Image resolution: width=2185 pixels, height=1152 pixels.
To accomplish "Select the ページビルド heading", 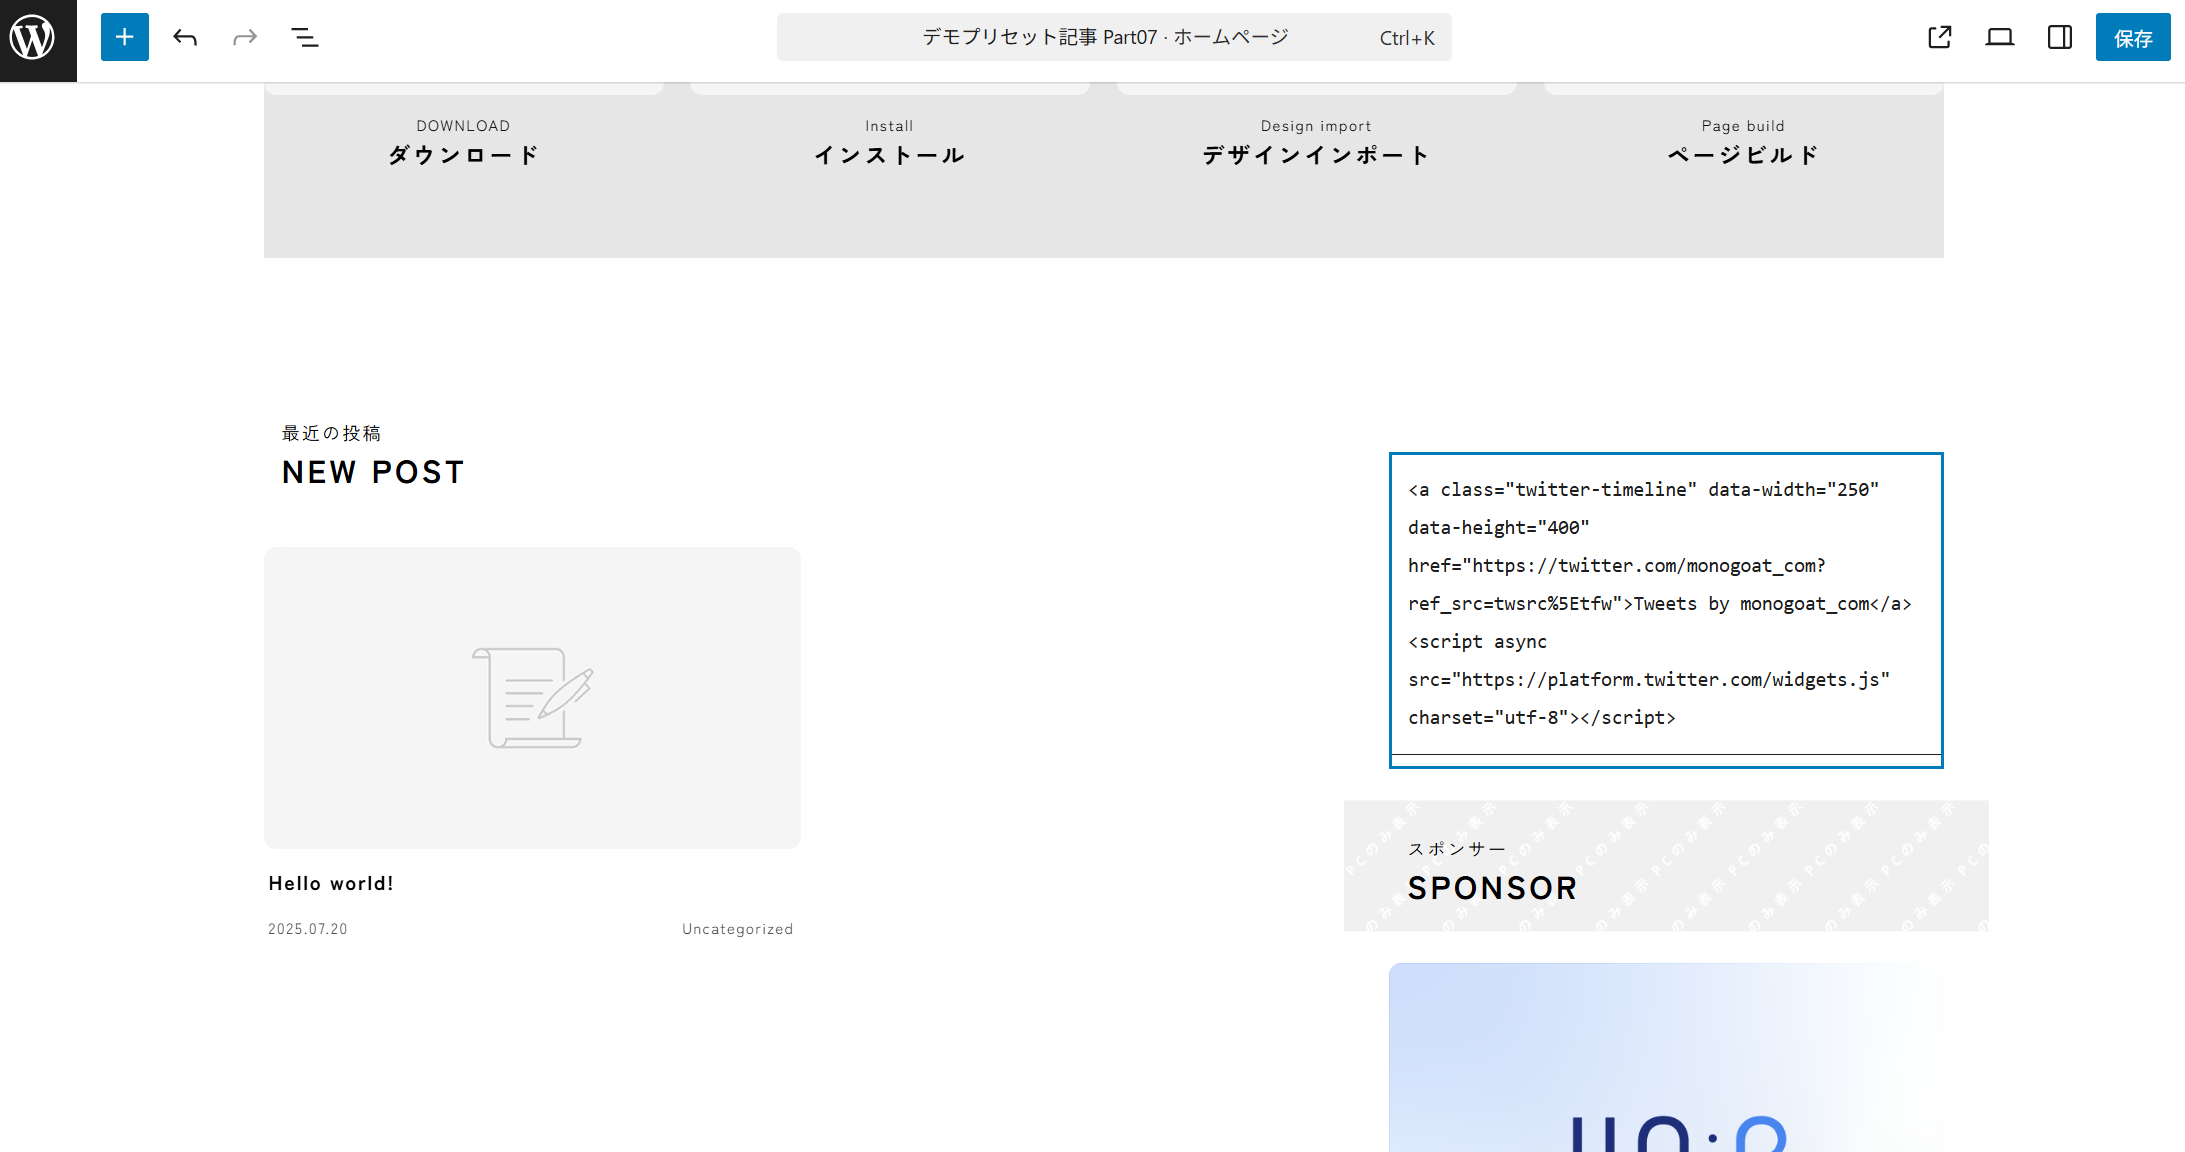I will click(x=1743, y=155).
